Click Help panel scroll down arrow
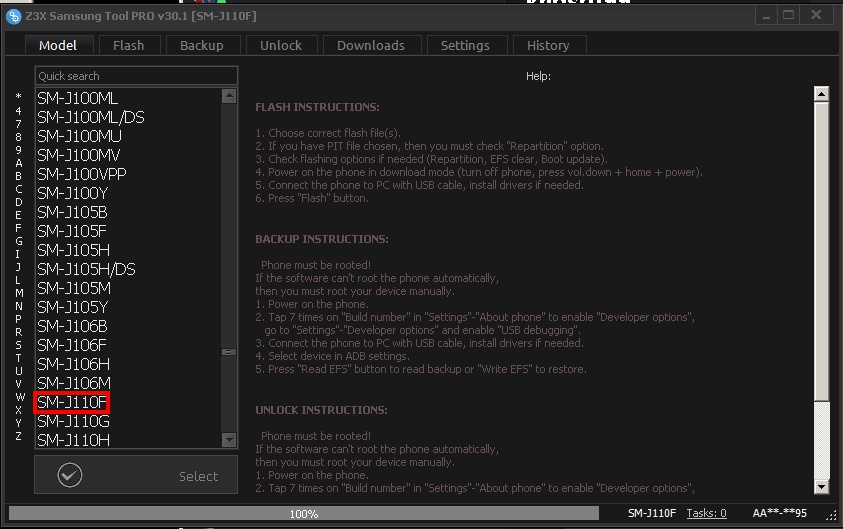The width and height of the screenshot is (843, 529). click(x=821, y=487)
